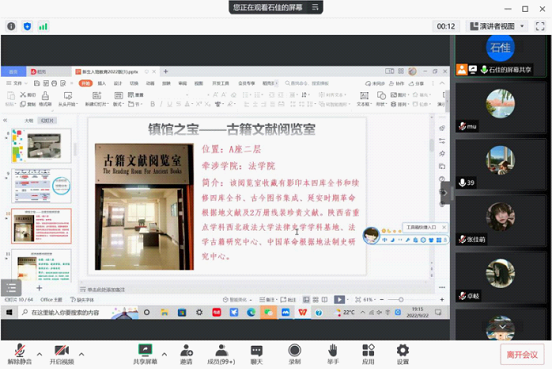Invite participants to the meeting
The image size is (552, 369).
point(186,354)
